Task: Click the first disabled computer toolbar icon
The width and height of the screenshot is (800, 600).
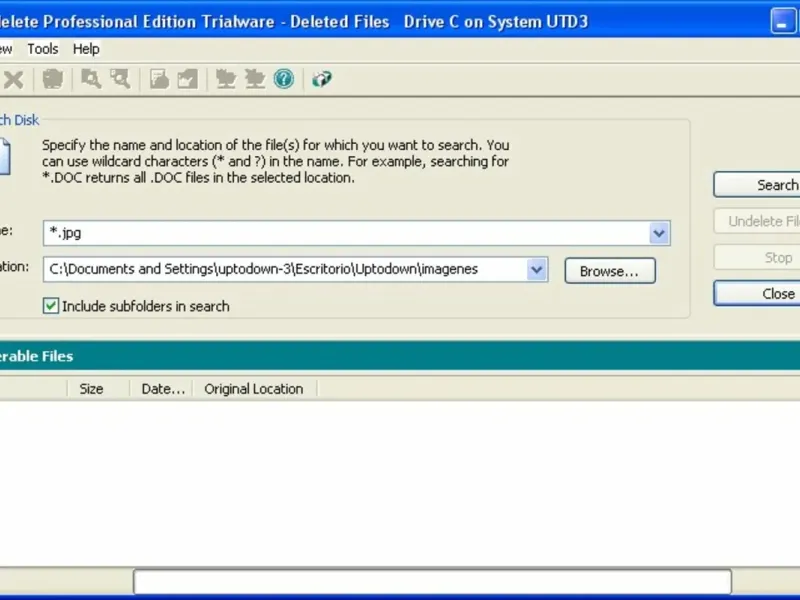Action: click(226, 79)
